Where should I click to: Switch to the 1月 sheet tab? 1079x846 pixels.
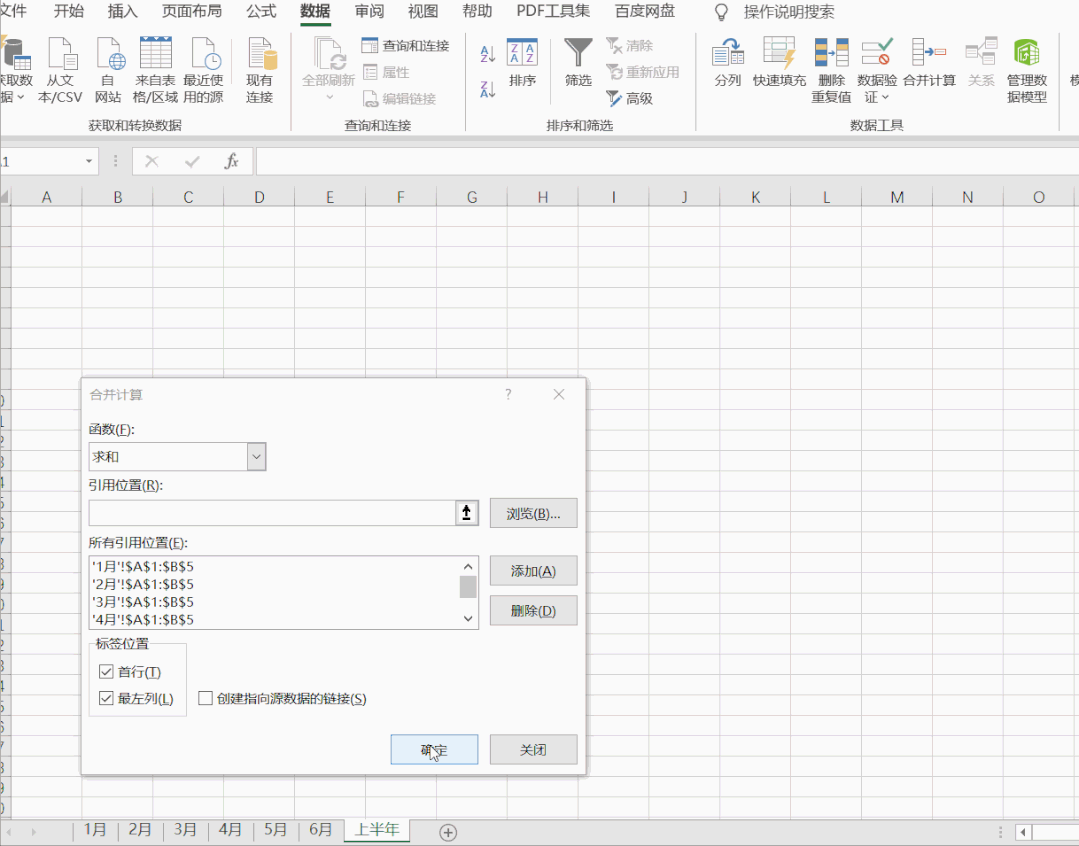pos(95,830)
